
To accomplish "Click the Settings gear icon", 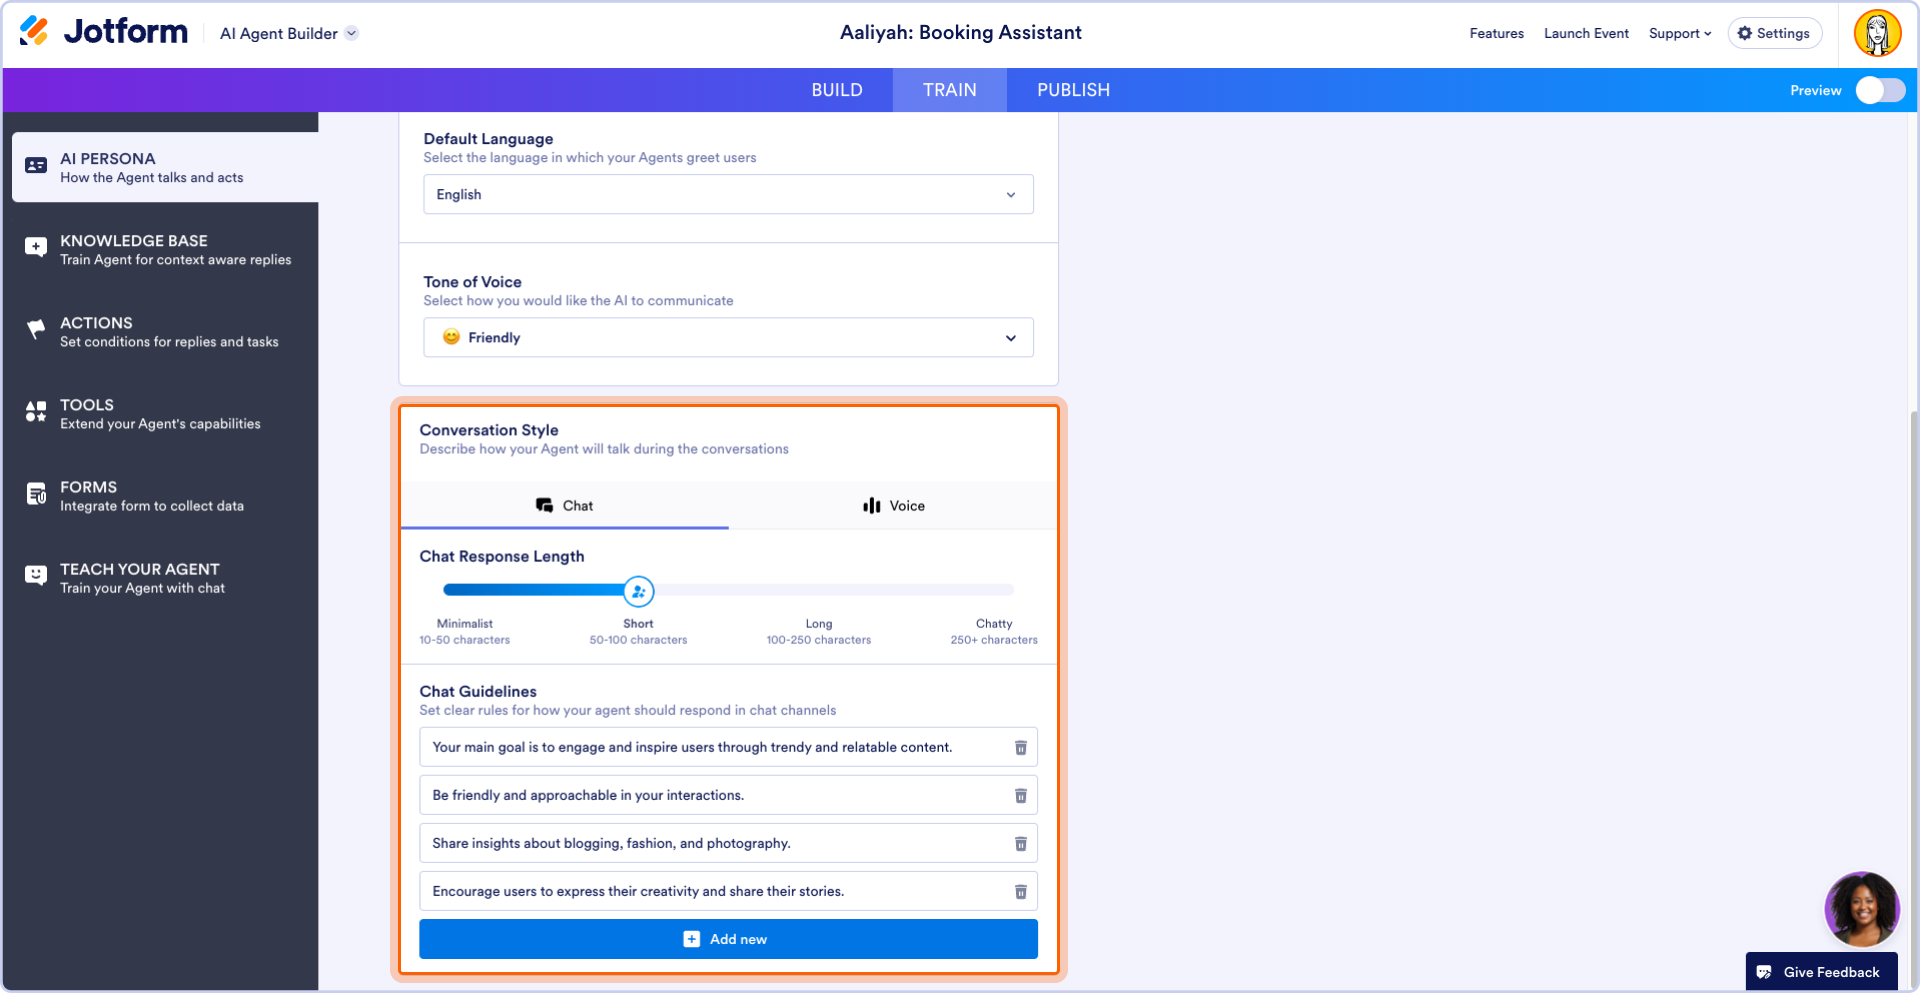I will [x=1745, y=33].
